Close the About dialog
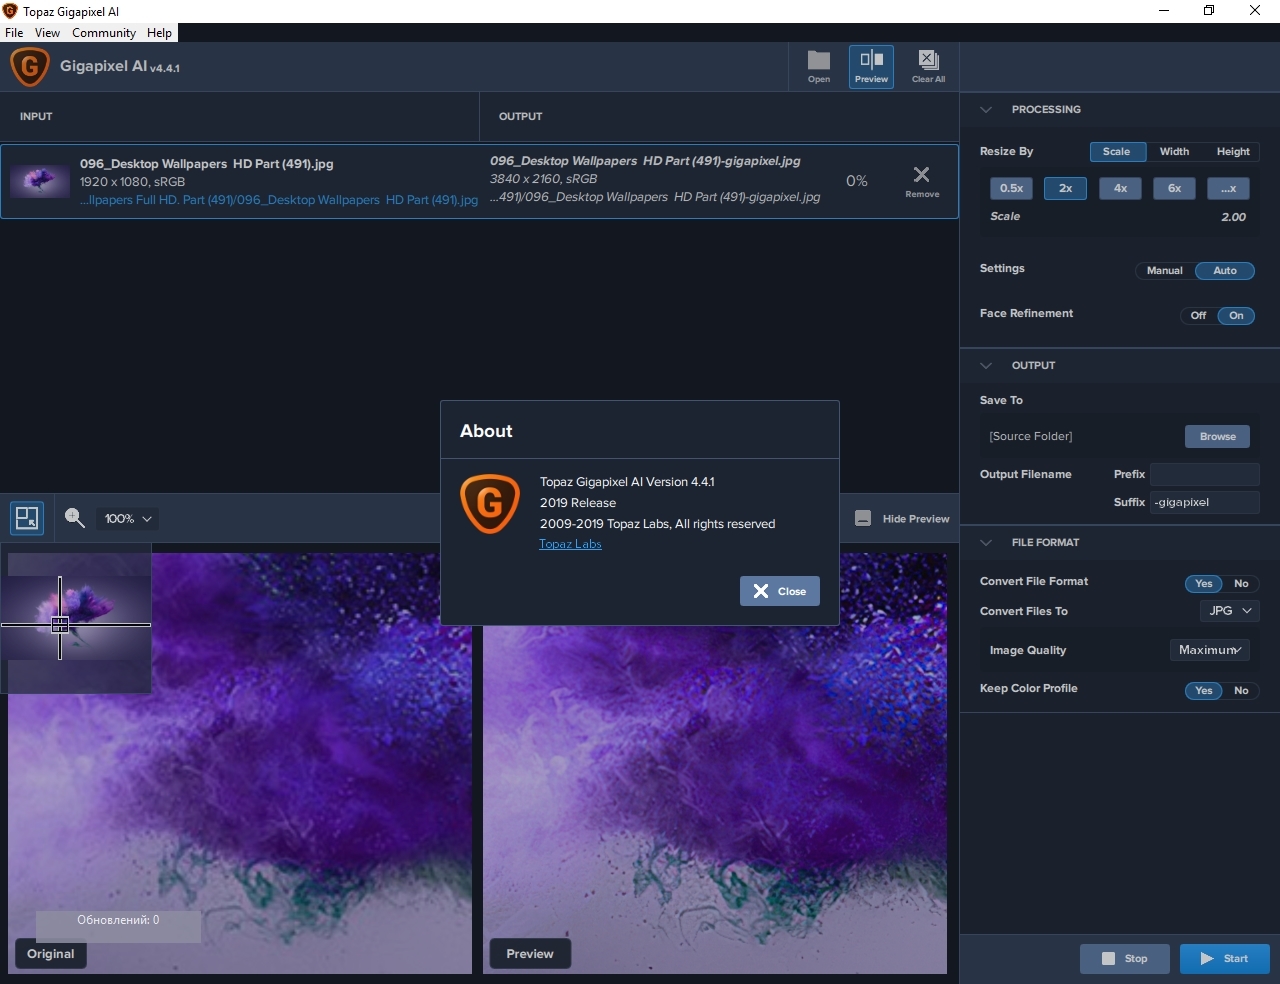The width and height of the screenshot is (1280, 984). (x=780, y=591)
